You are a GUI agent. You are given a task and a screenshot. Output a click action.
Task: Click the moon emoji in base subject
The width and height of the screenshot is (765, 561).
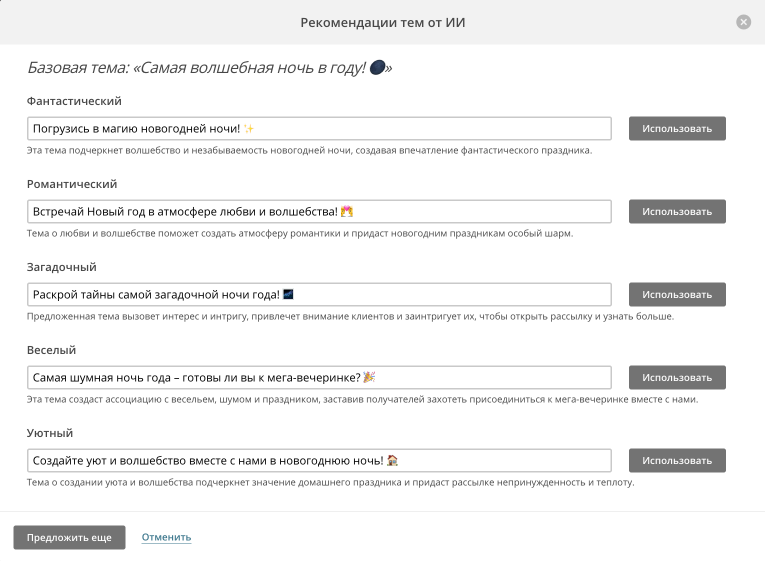pyautogui.click(x=377, y=67)
